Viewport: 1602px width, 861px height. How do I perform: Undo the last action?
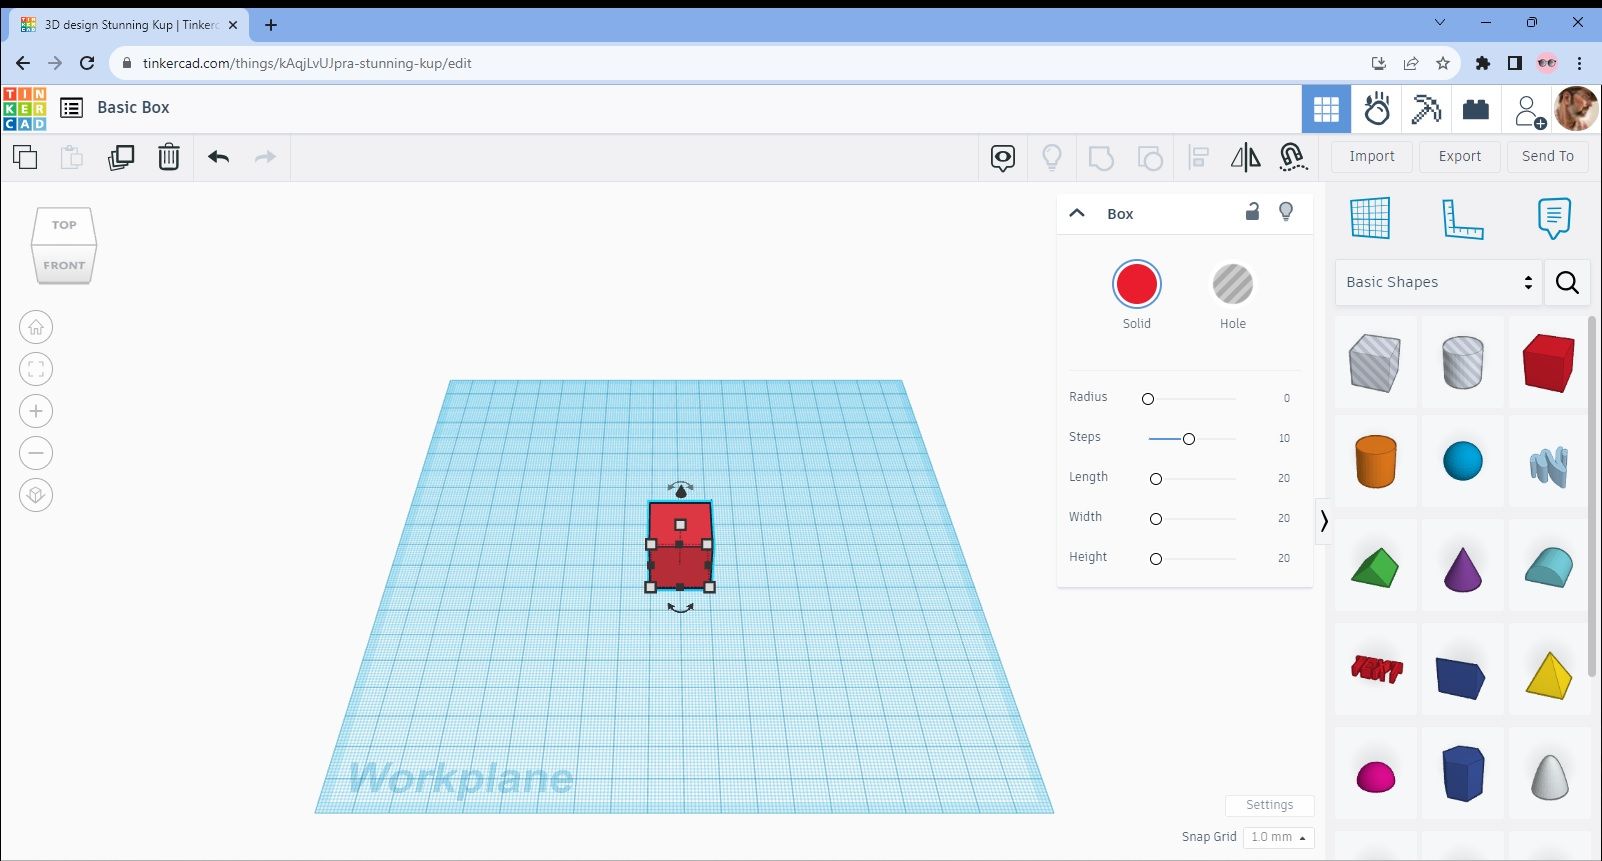pos(219,157)
